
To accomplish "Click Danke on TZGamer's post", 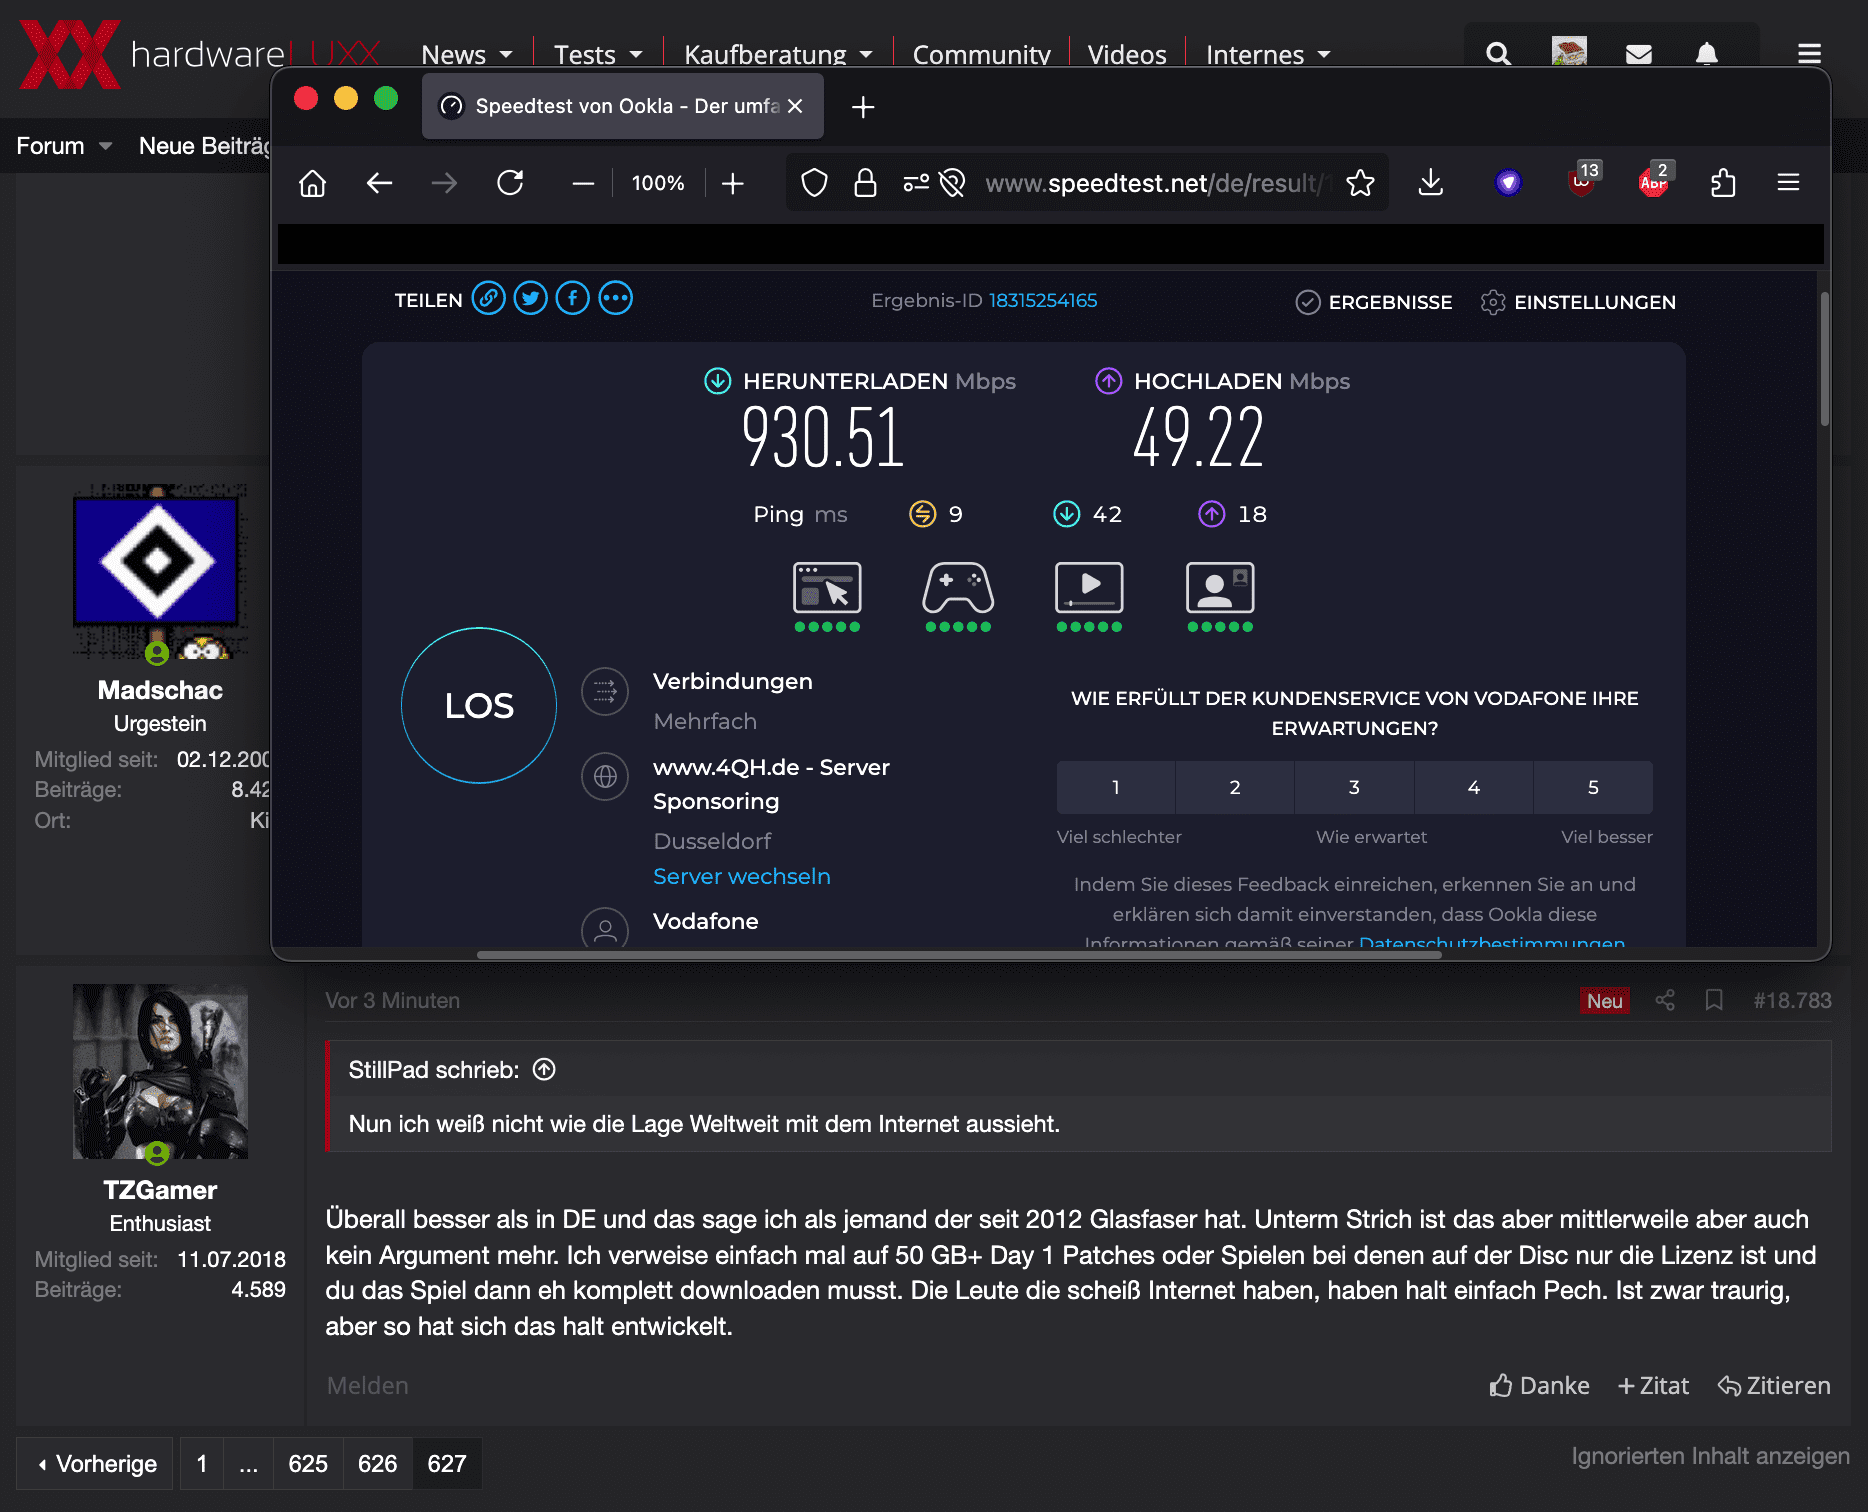I will point(1539,1385).
